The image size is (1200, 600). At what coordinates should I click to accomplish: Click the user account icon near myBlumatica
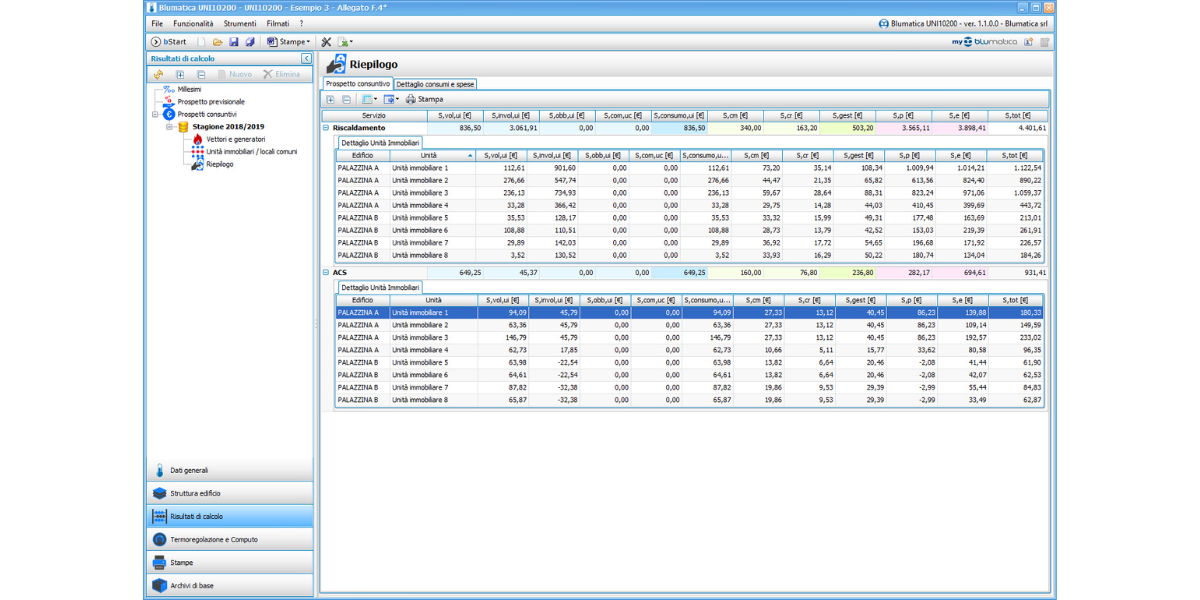tap(1029, 42)
